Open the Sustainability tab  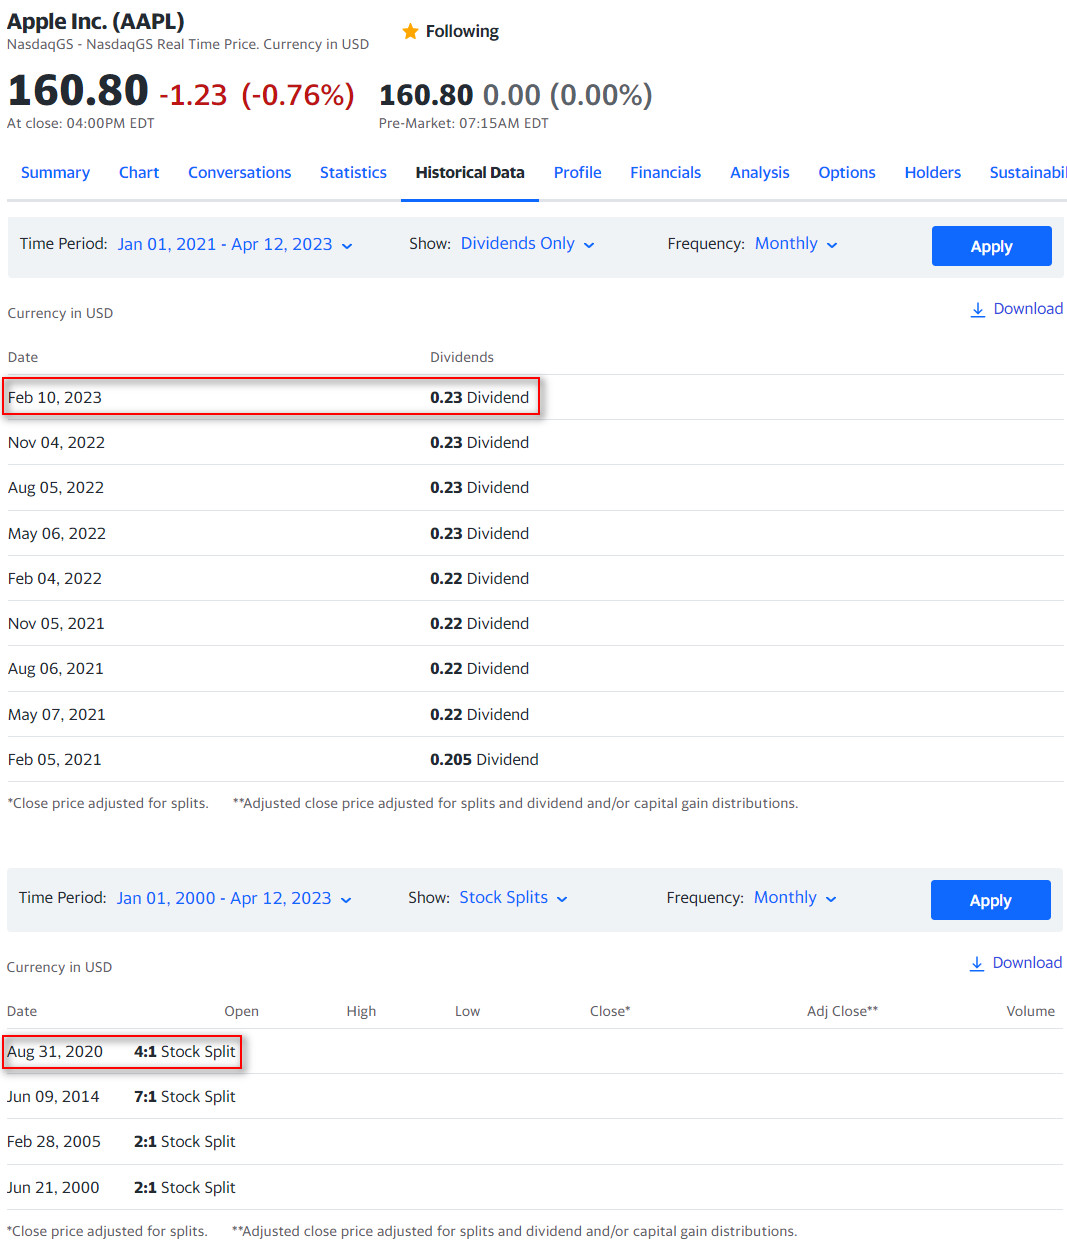click(1028, 173)
